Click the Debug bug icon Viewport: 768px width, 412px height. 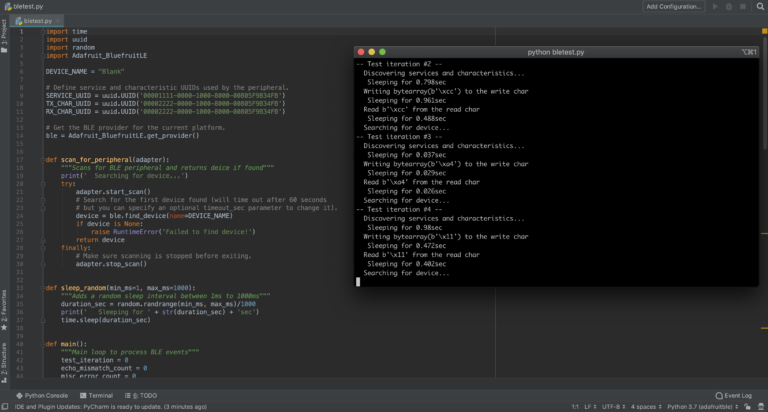(x=729, y=6)
